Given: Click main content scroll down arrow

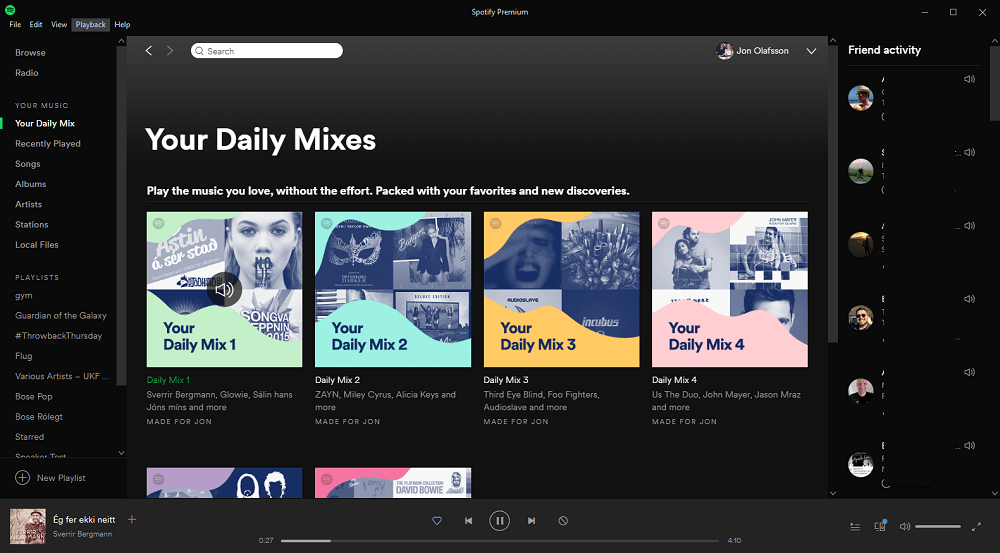Looking at the screenshot, I should click(832, 492).
